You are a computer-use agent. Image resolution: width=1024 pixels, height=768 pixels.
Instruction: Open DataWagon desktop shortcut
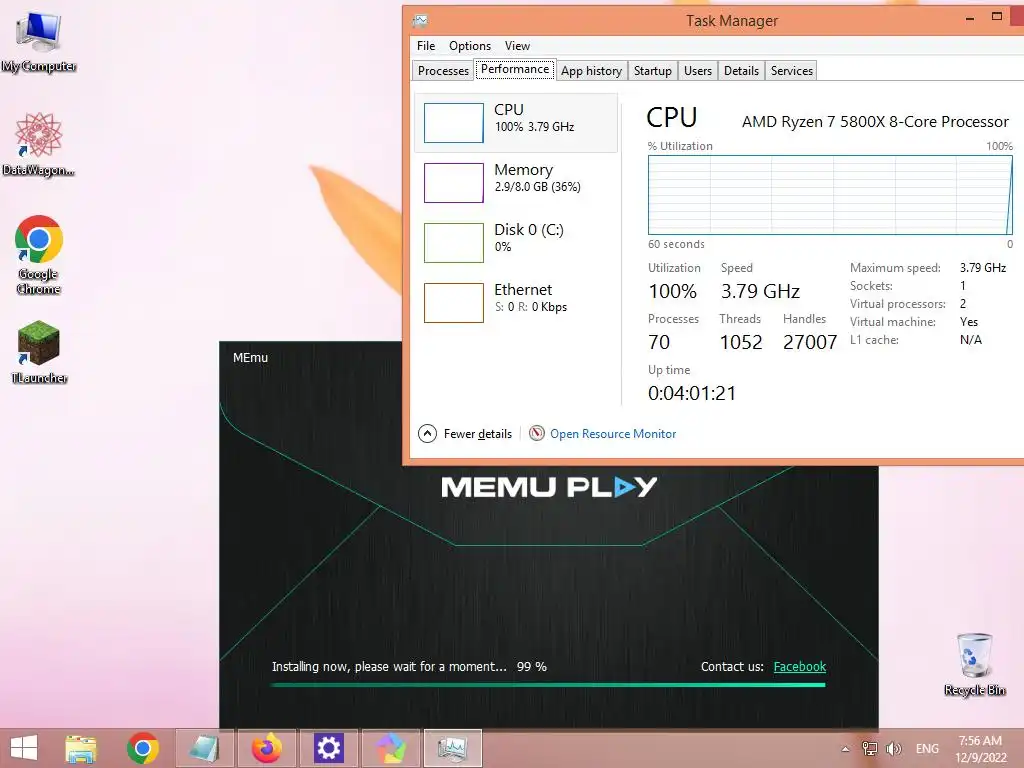pyautogui.click(x=39, y=144)
